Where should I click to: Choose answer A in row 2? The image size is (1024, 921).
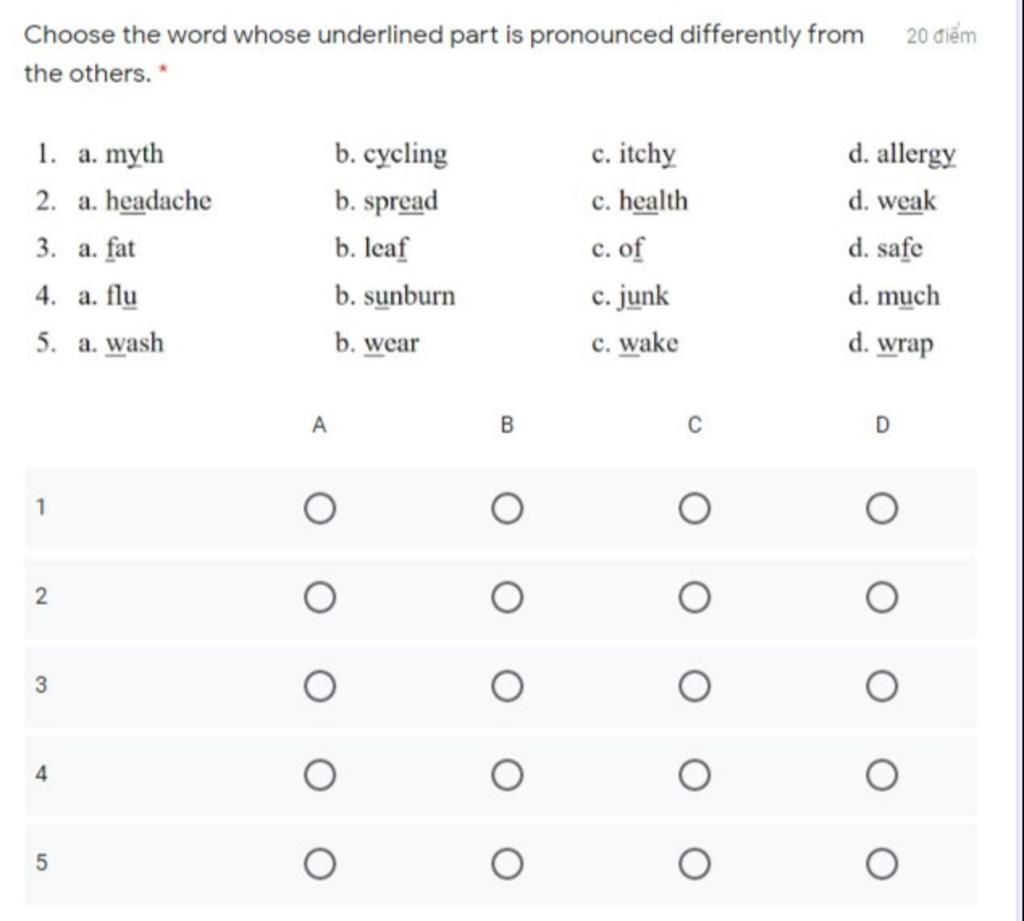[x=320, y=598]
